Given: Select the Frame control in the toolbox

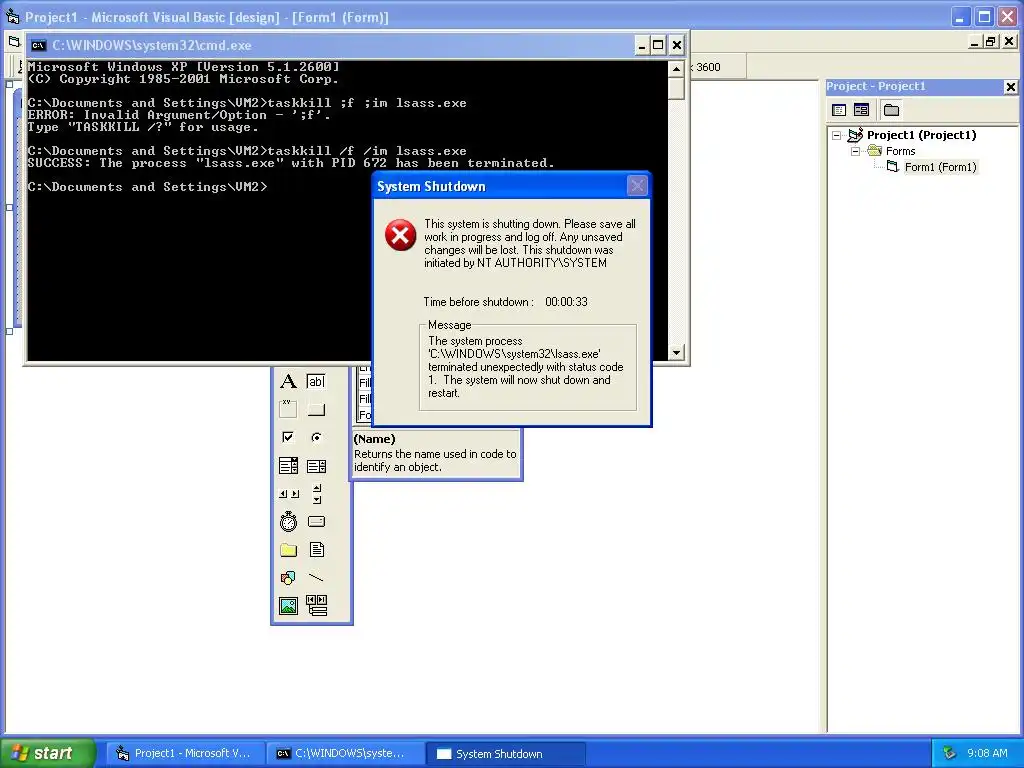Looking at the screenshot, I should 288,409.
